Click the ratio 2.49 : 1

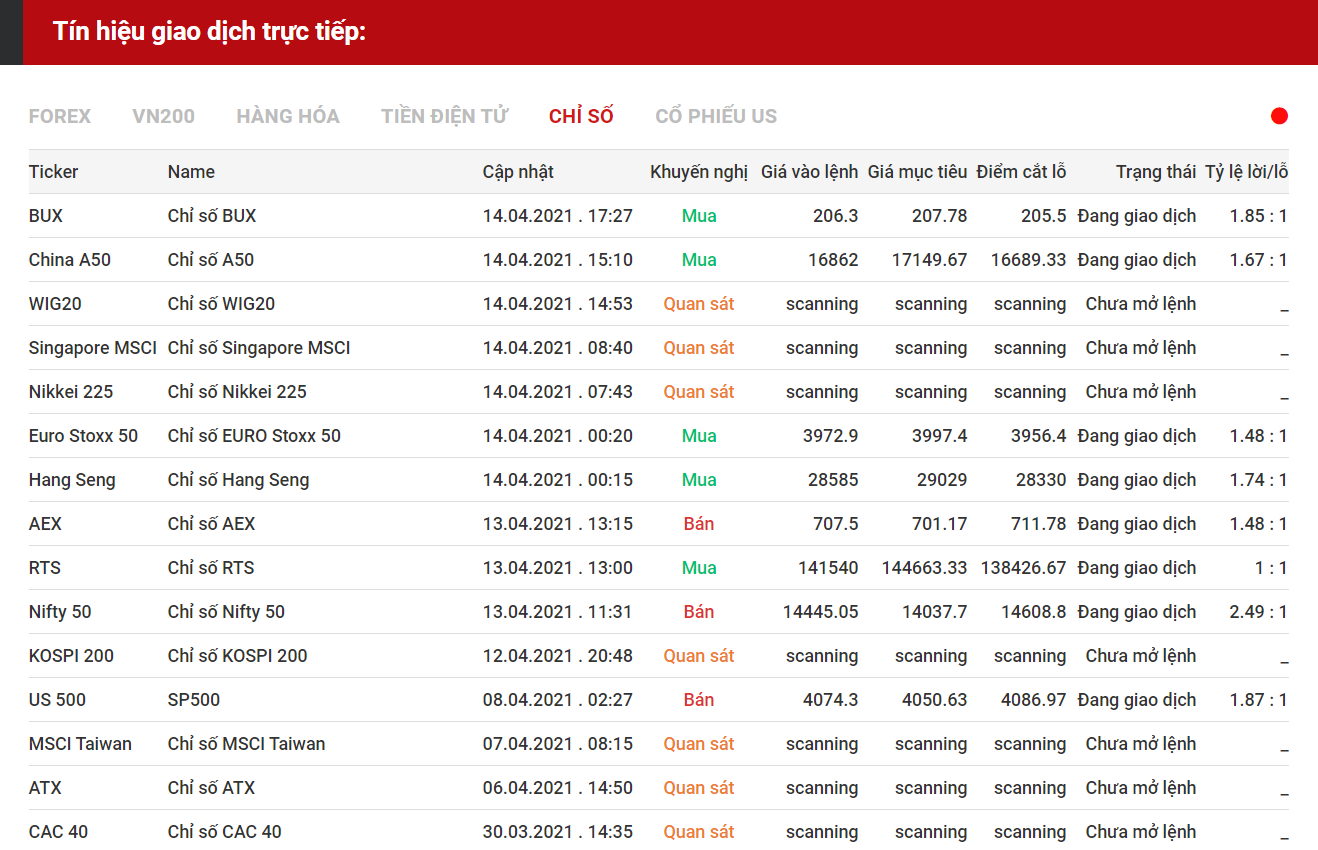pyautogui.click(x=1259, y=612)
